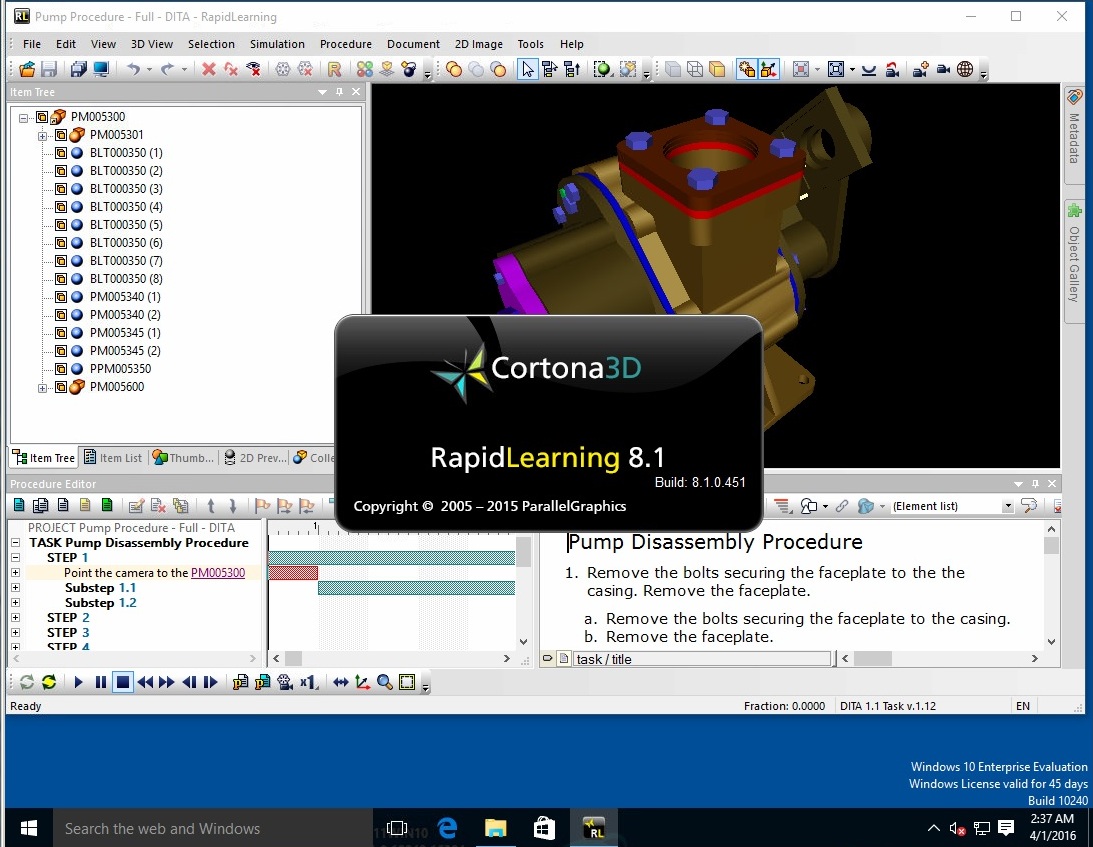
Task: Select the arrow pointer selection tool
Action: point(528,69)
